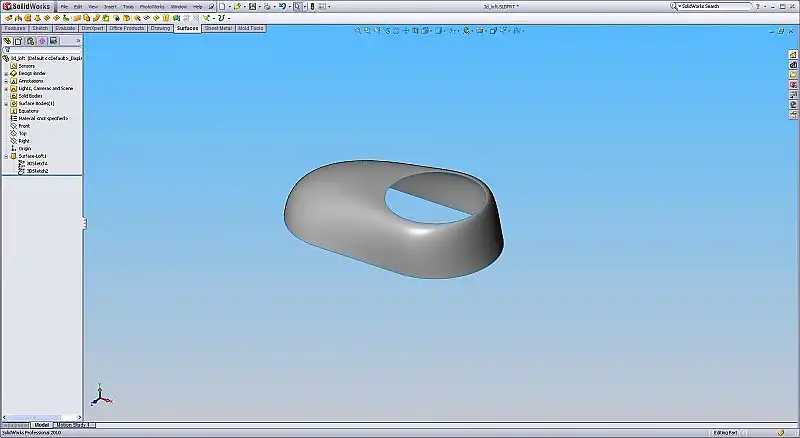This screenshot has width=800, height=438.
Task: Expand the Design Binder tree node
Action: point(6,73)
